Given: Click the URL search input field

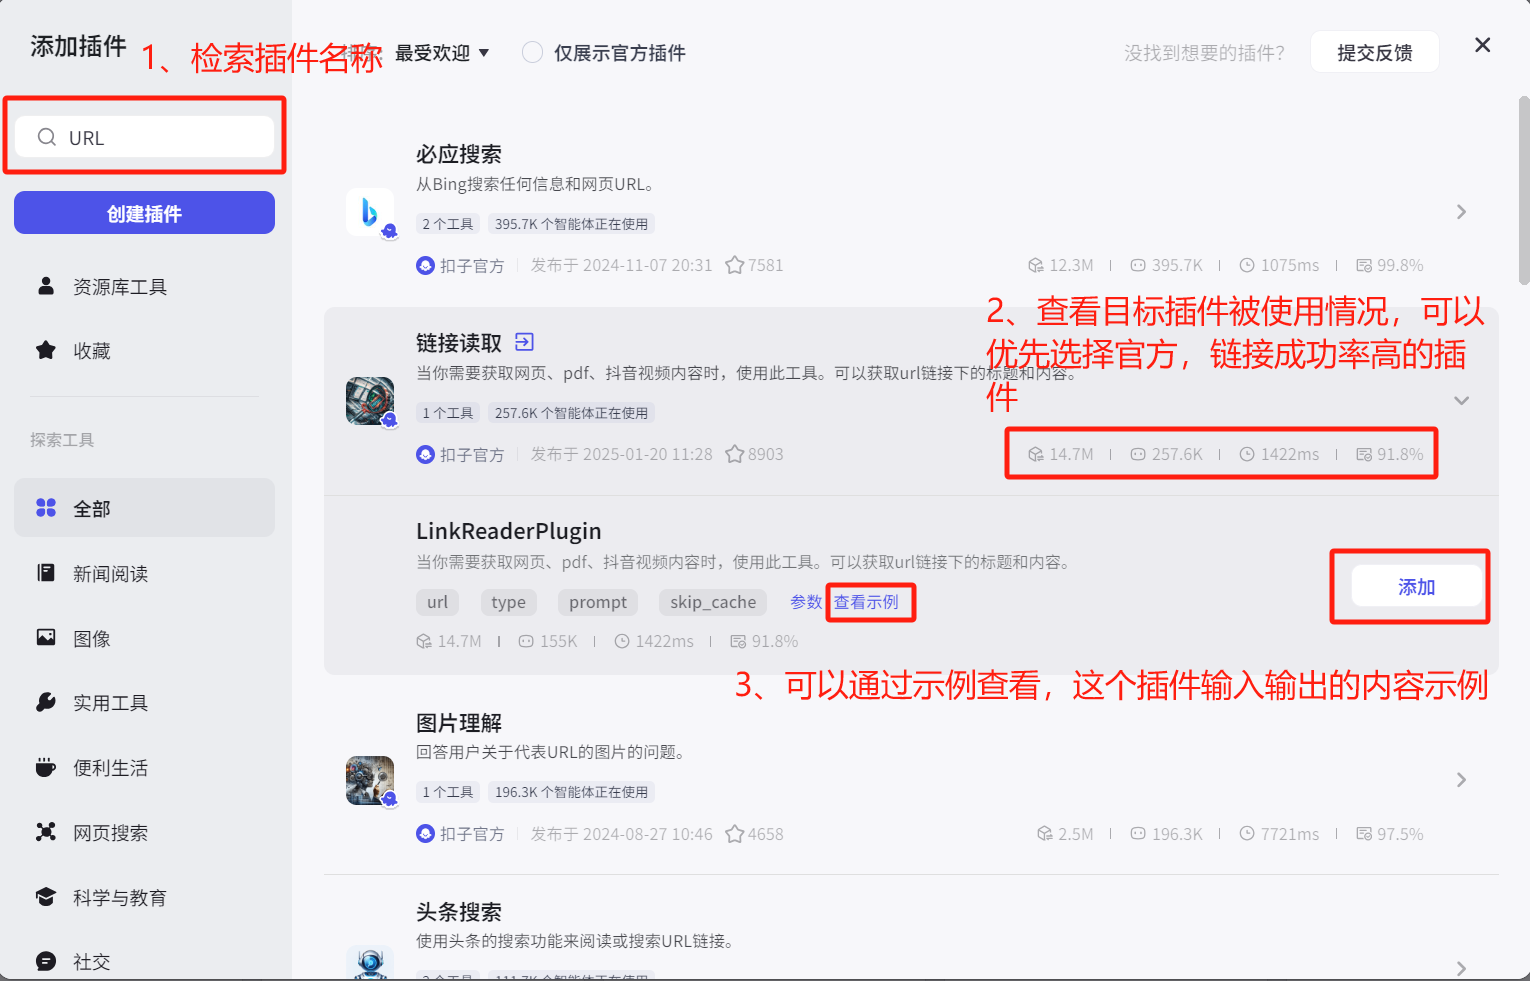Looking at the screenshot, I should 144,137.
